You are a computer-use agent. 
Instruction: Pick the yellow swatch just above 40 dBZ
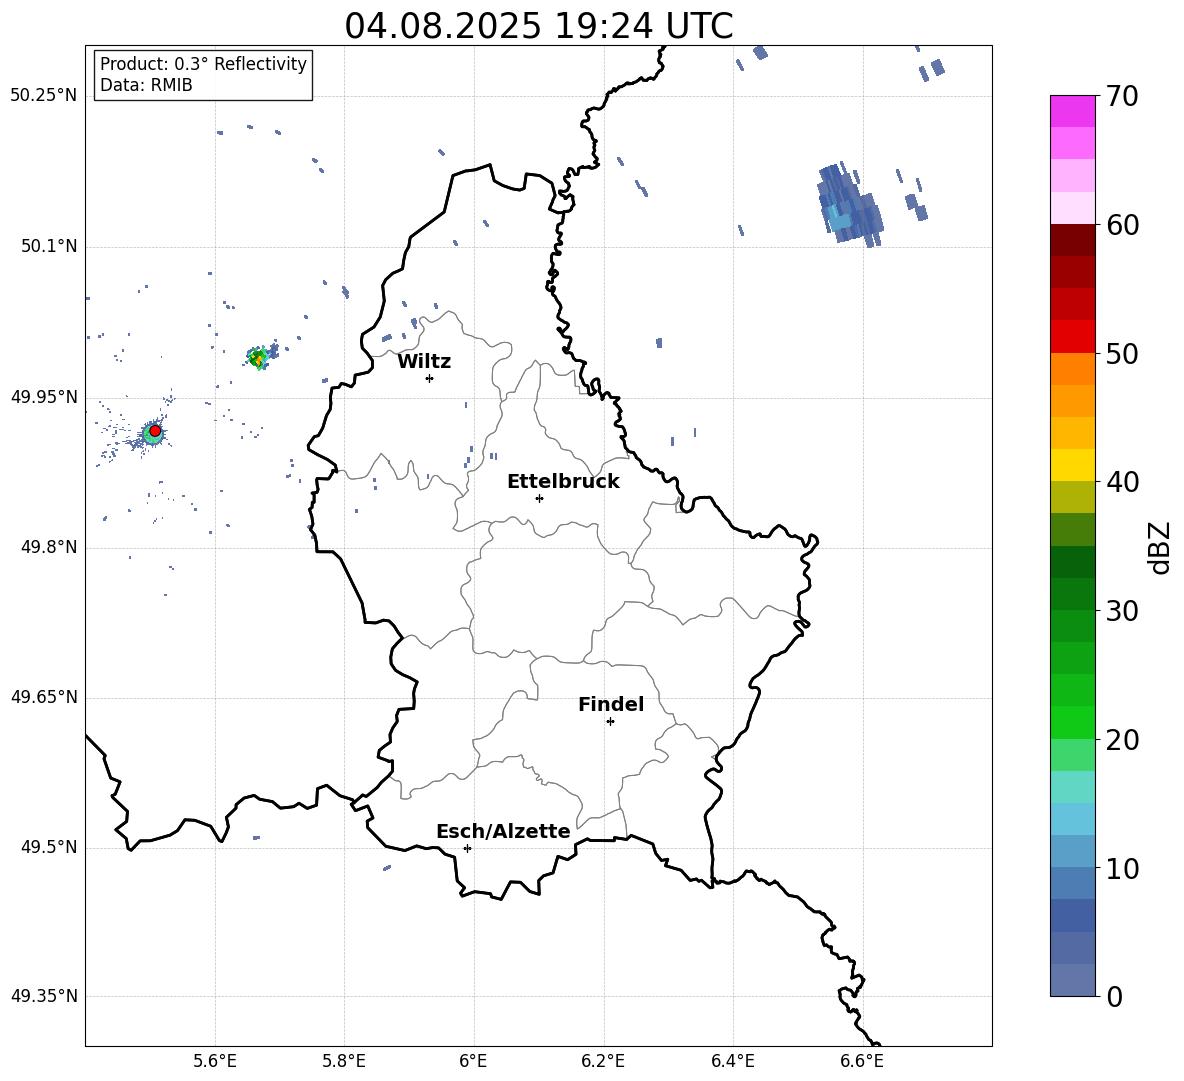[x=1072, y=465]
